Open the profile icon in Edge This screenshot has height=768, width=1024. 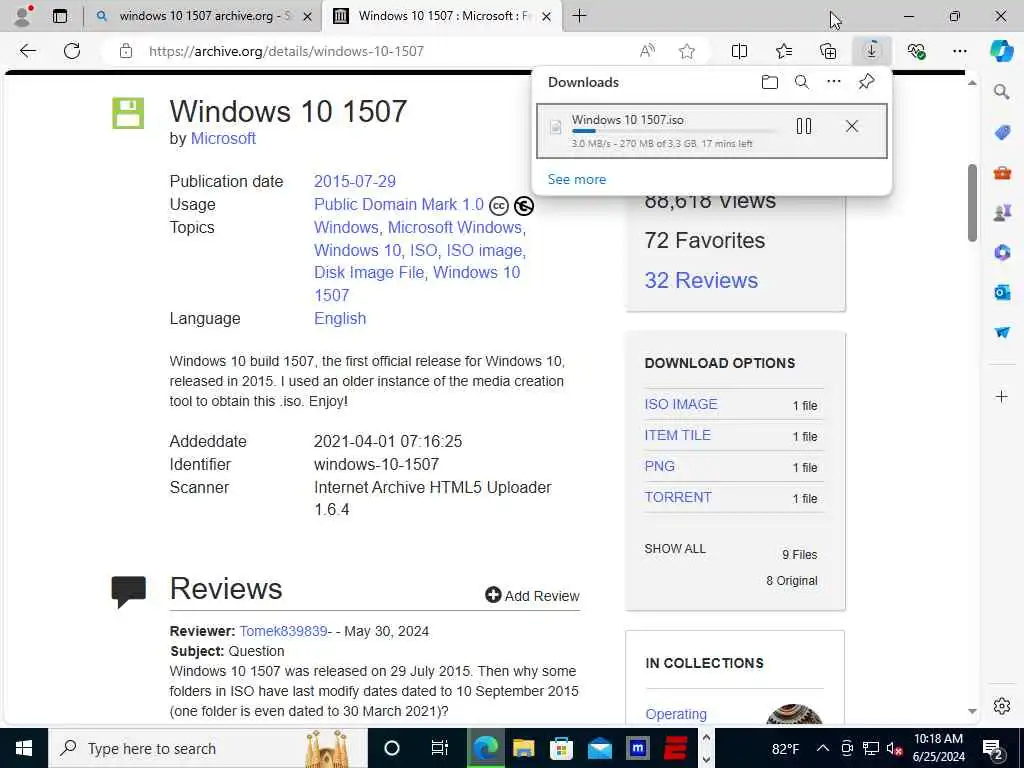pos(24,16)
